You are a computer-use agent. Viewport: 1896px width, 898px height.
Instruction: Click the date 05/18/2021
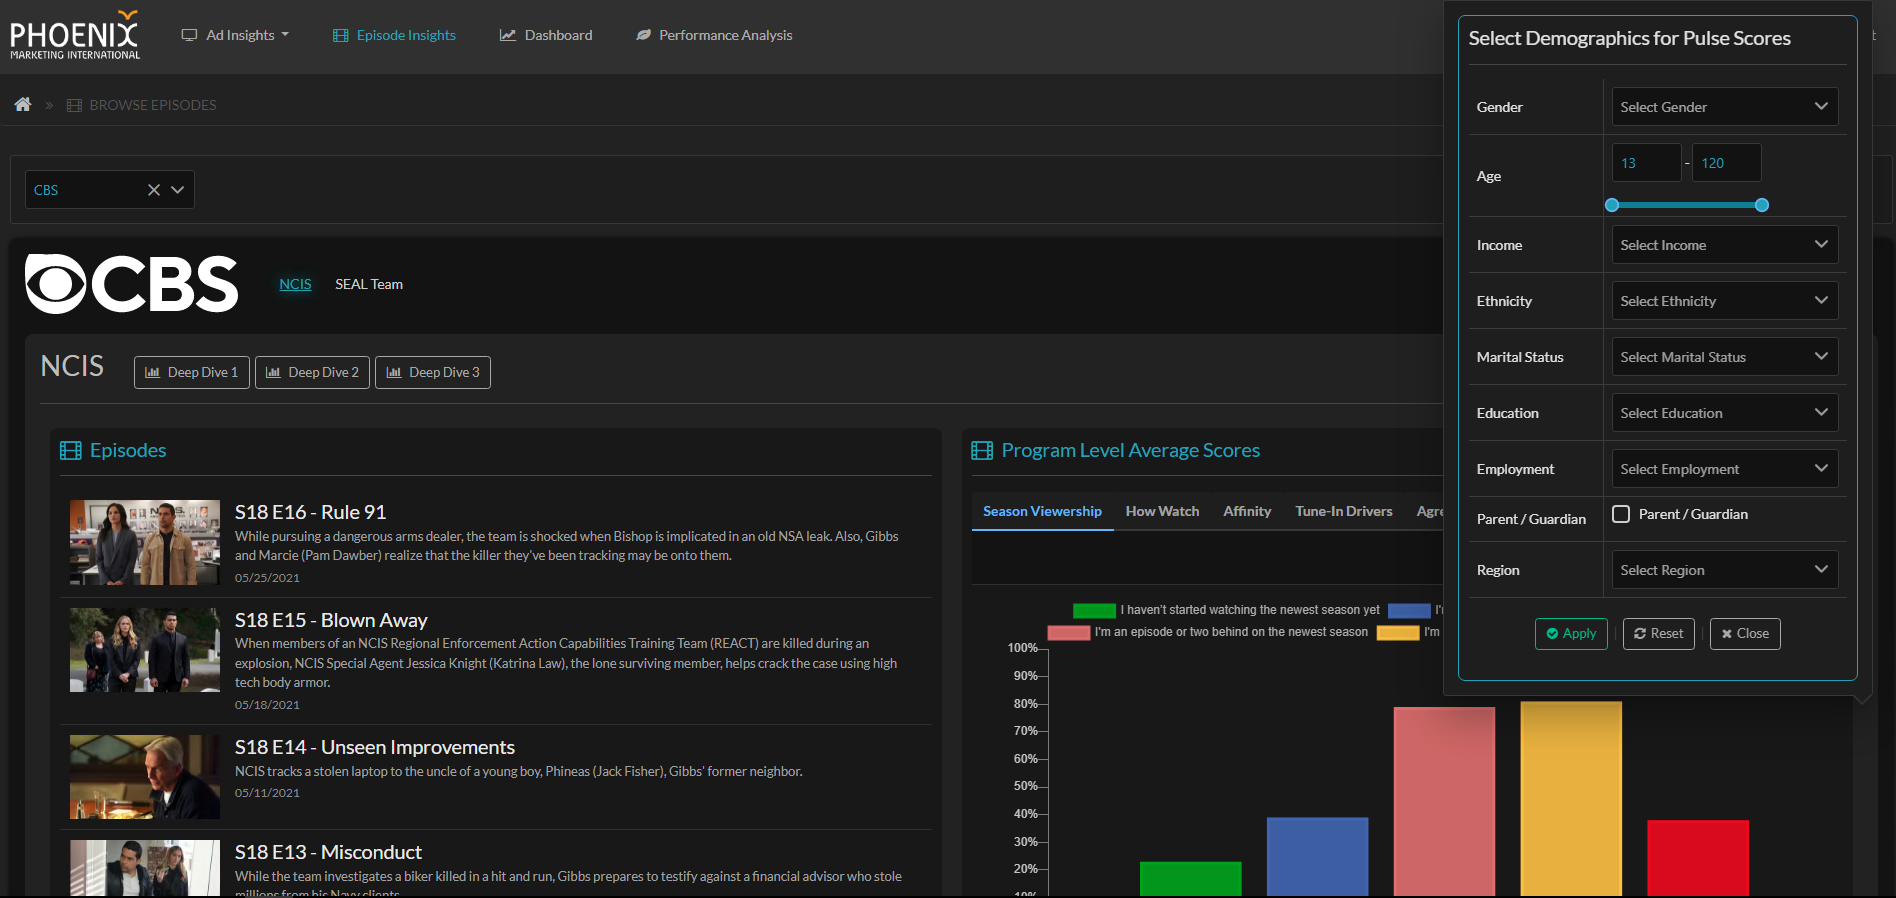tap(267, 705)
